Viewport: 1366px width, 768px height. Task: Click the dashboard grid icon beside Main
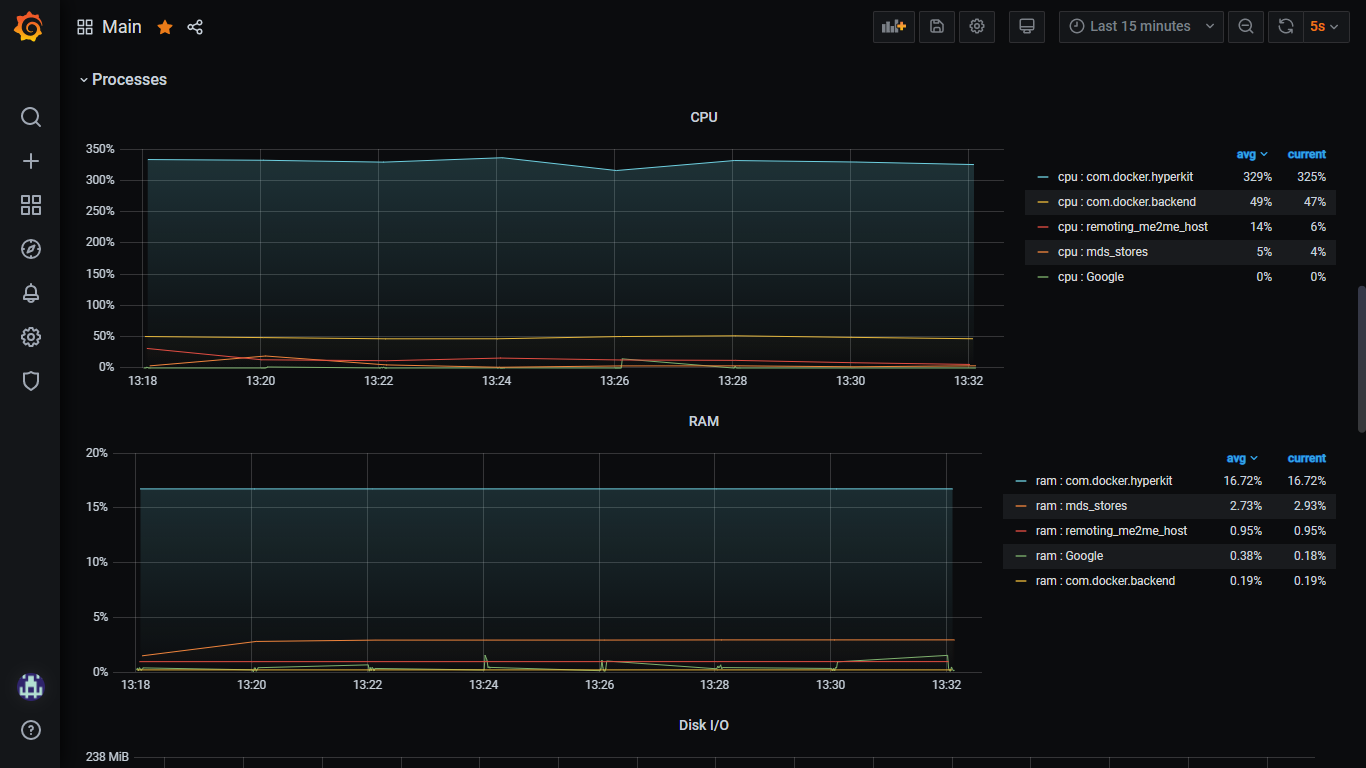pyautogui.click(x=85, y=27)
